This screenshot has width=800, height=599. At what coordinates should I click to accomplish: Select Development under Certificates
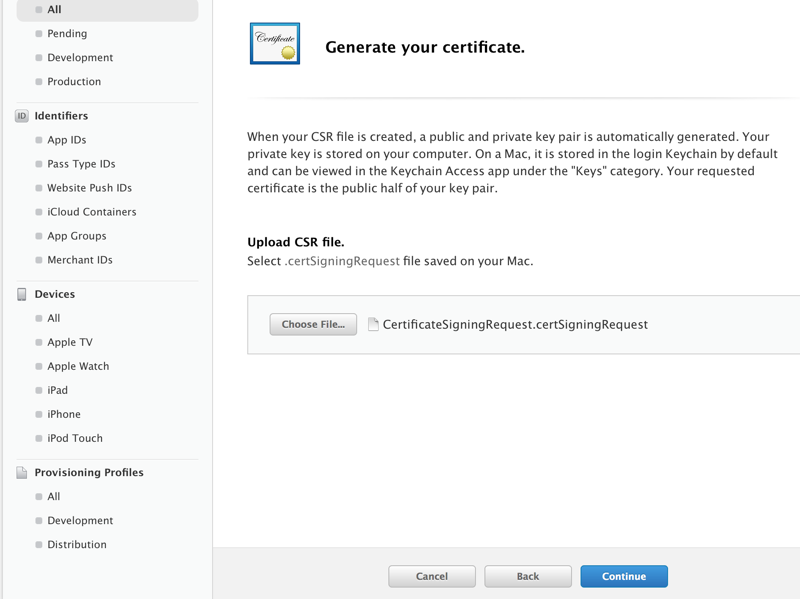(80, 58)
